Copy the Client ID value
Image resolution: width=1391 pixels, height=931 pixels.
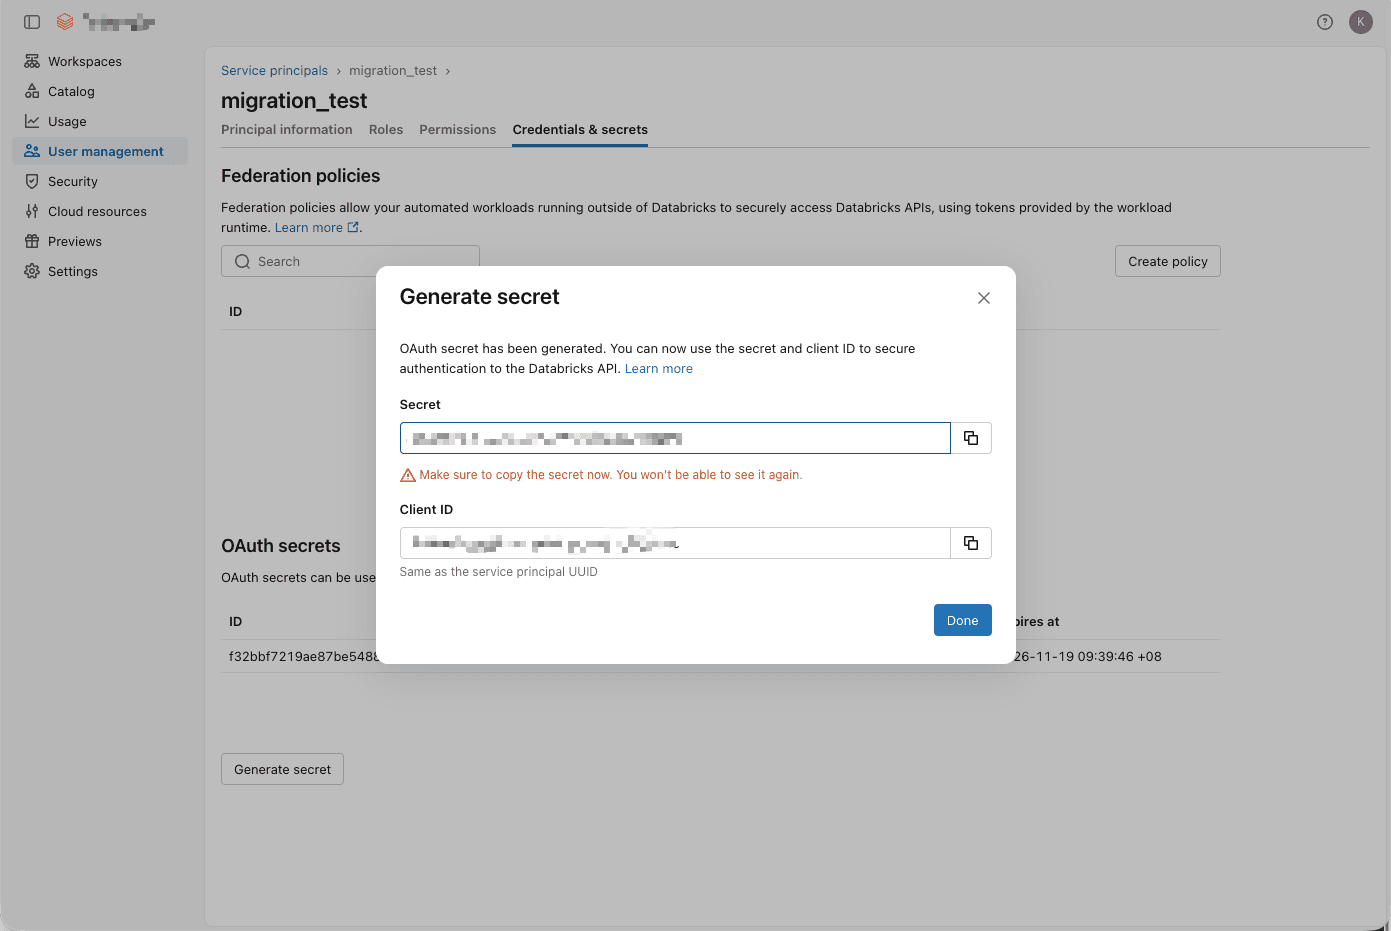[971, 543]
